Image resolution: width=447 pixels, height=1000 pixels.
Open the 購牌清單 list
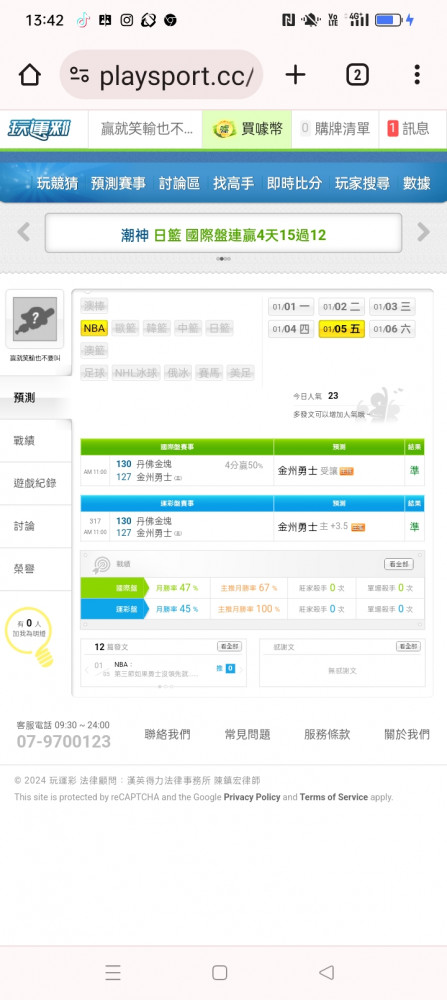click(335, 129)
